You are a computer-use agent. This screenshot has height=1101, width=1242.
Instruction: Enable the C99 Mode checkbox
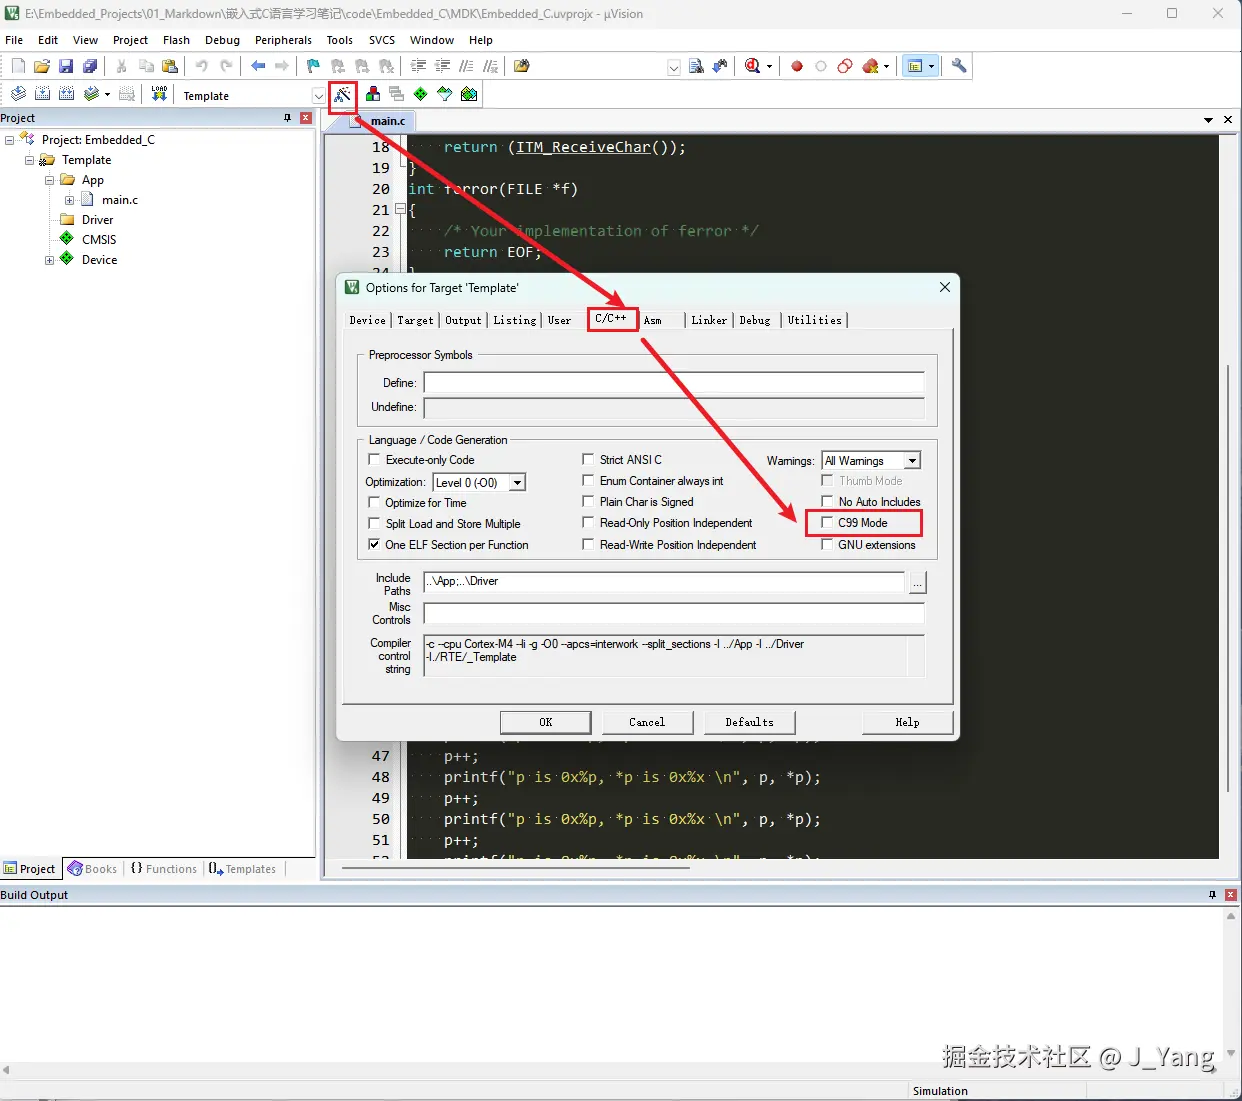click(x=827, y=522)
